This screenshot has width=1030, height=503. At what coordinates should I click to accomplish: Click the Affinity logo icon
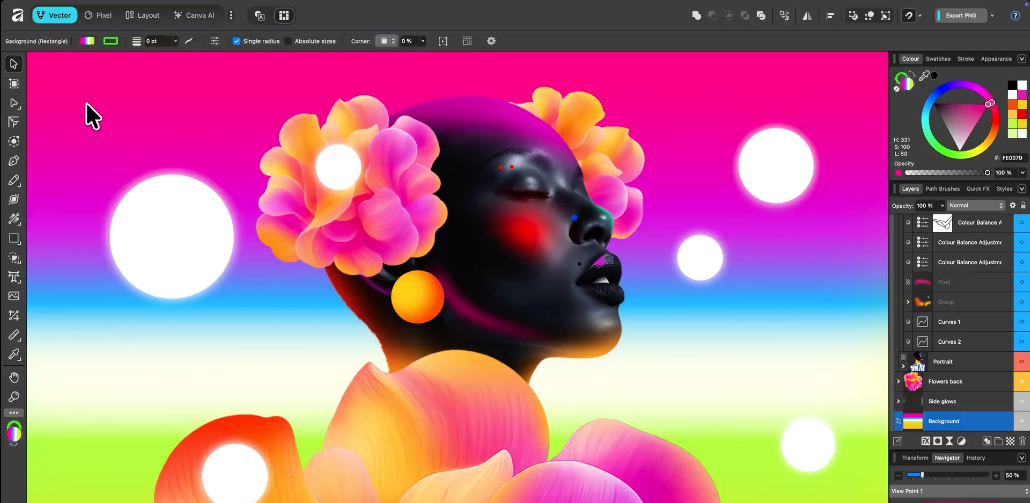click(18, 15)
